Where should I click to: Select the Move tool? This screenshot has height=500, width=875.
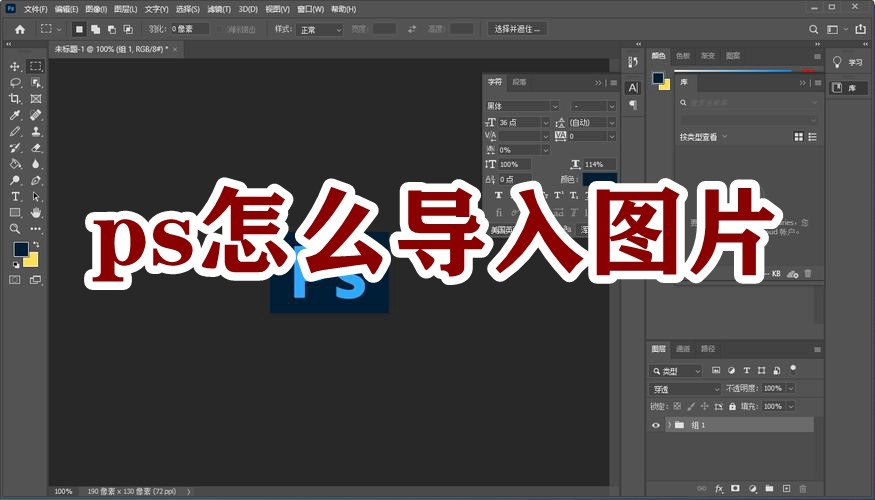pyautogui.click(x=15, y=66)
